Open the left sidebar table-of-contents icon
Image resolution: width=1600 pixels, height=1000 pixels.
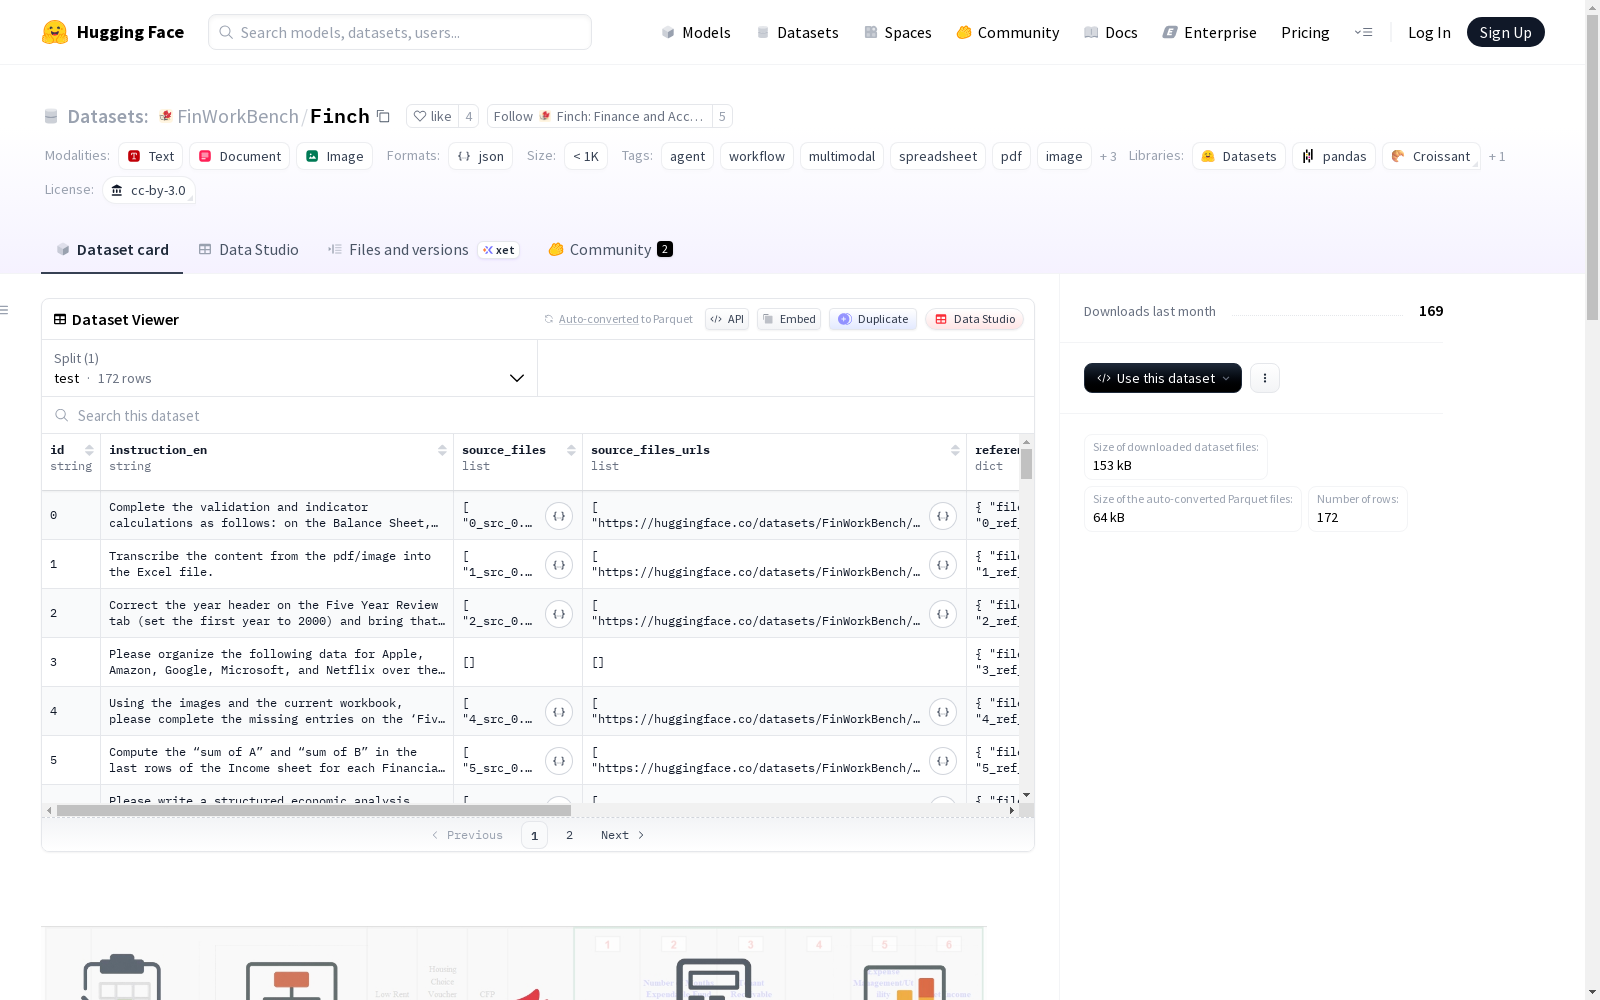[x=4, y=310]
